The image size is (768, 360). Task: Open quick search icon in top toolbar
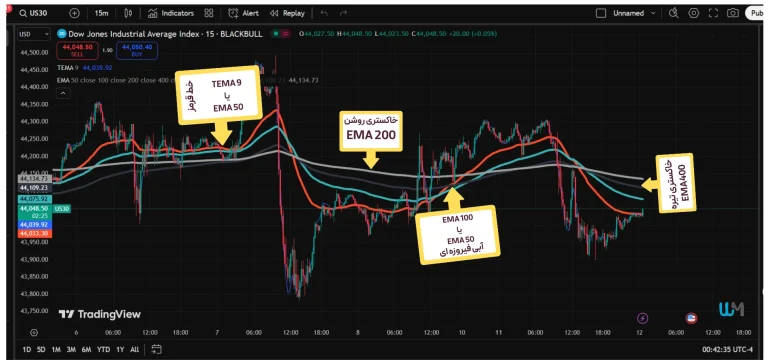point(673,13)
